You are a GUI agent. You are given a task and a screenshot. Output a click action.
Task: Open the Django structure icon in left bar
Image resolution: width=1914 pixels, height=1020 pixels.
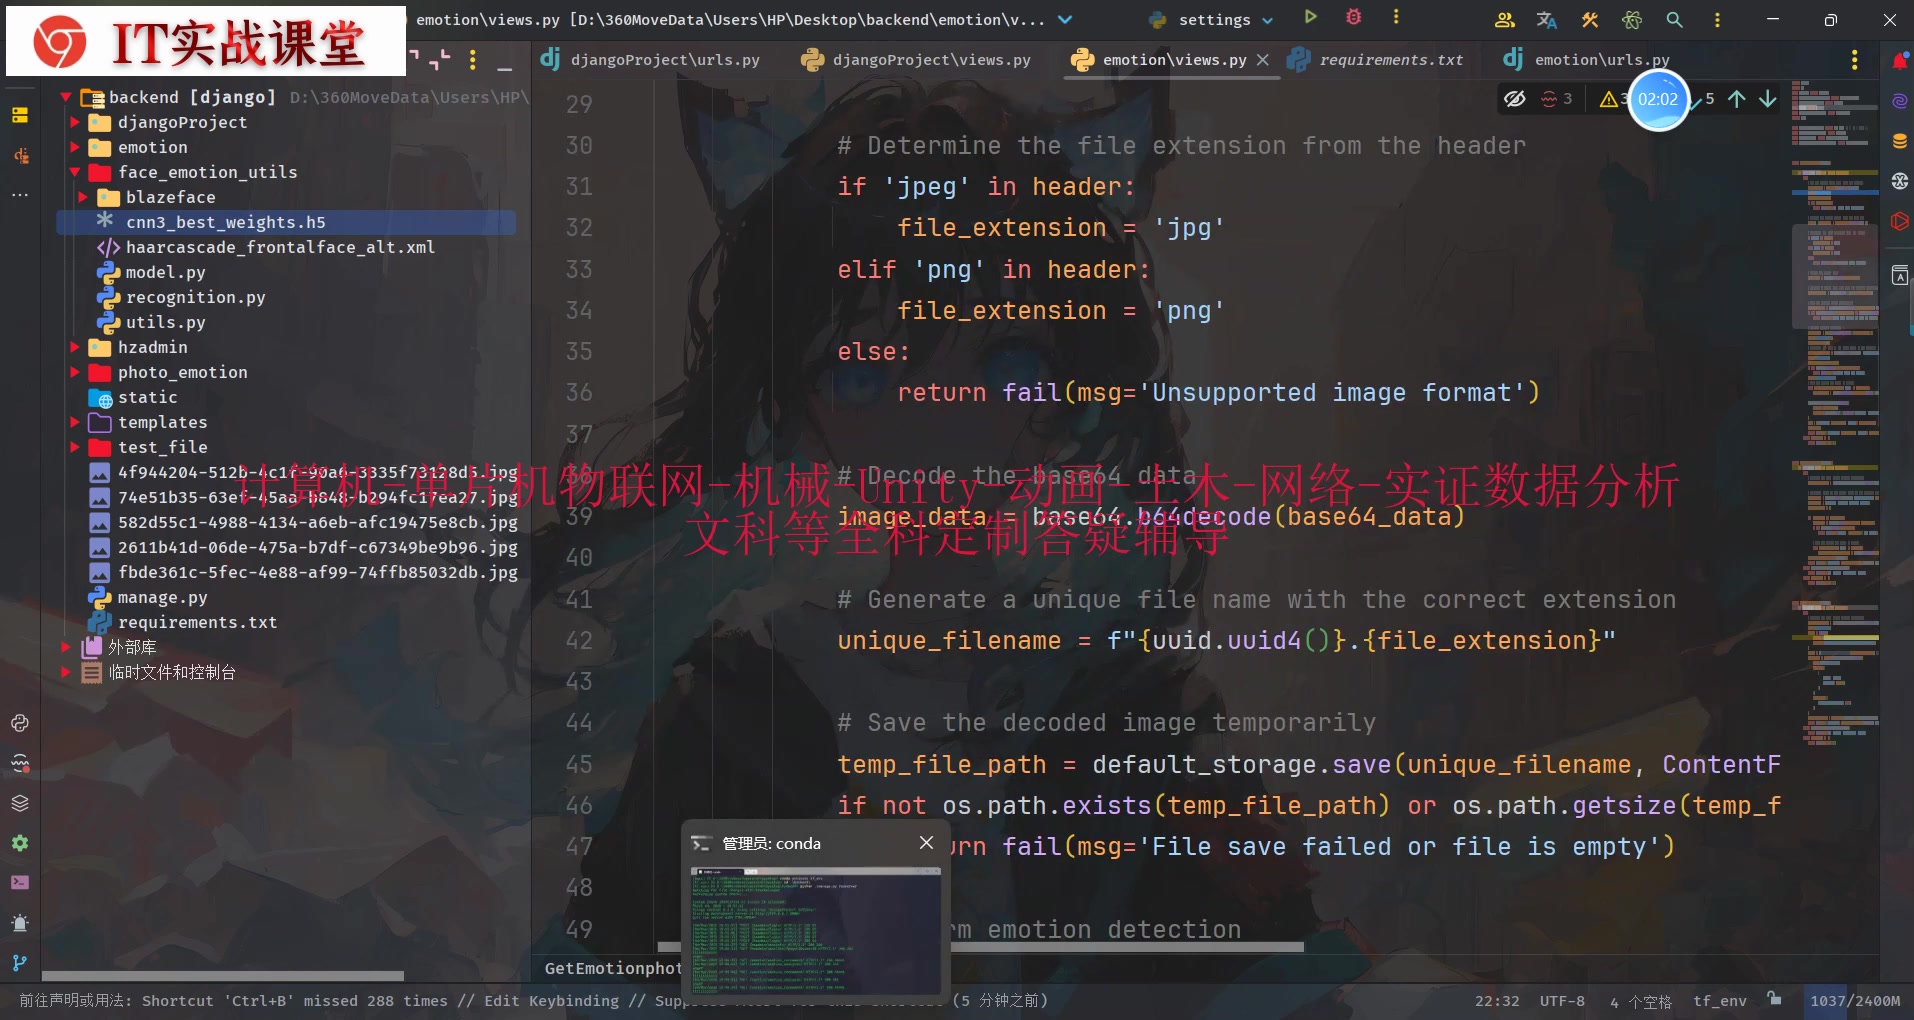pos(20,155)
